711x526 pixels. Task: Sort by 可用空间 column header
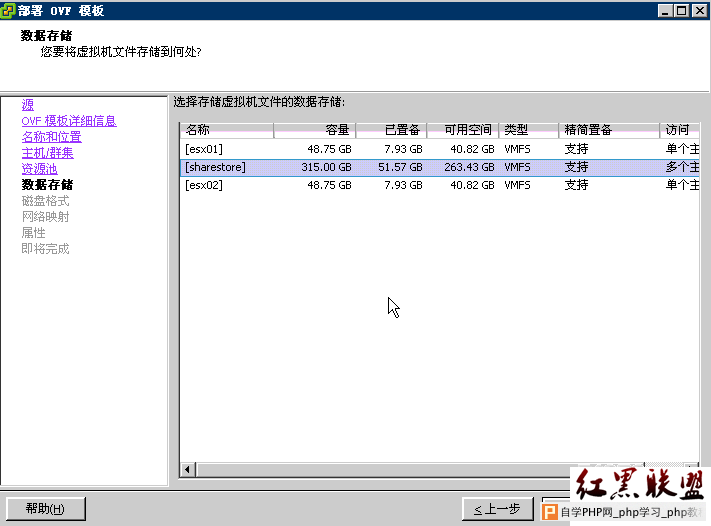tap(463, 130)
